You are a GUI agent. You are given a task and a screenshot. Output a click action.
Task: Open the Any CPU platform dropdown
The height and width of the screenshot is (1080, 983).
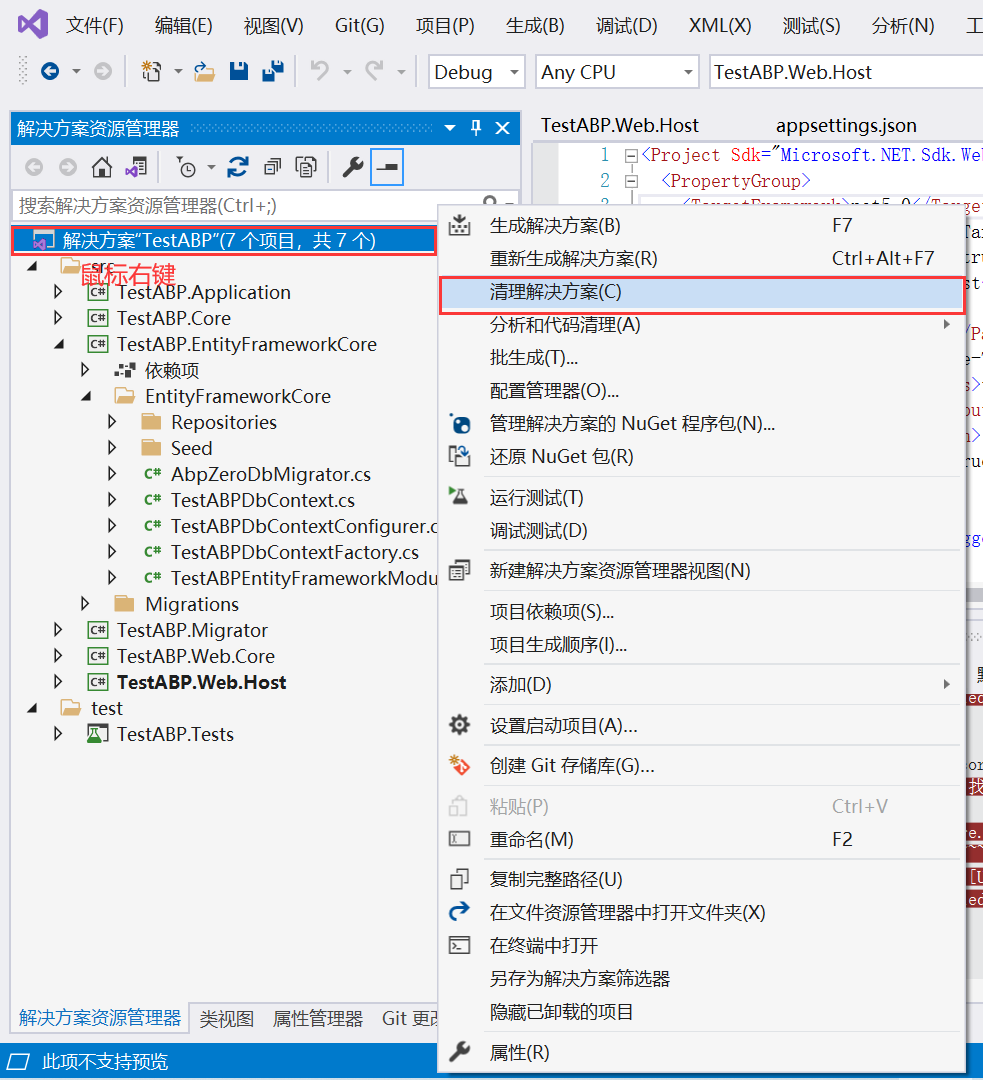[x=617, y=72]
